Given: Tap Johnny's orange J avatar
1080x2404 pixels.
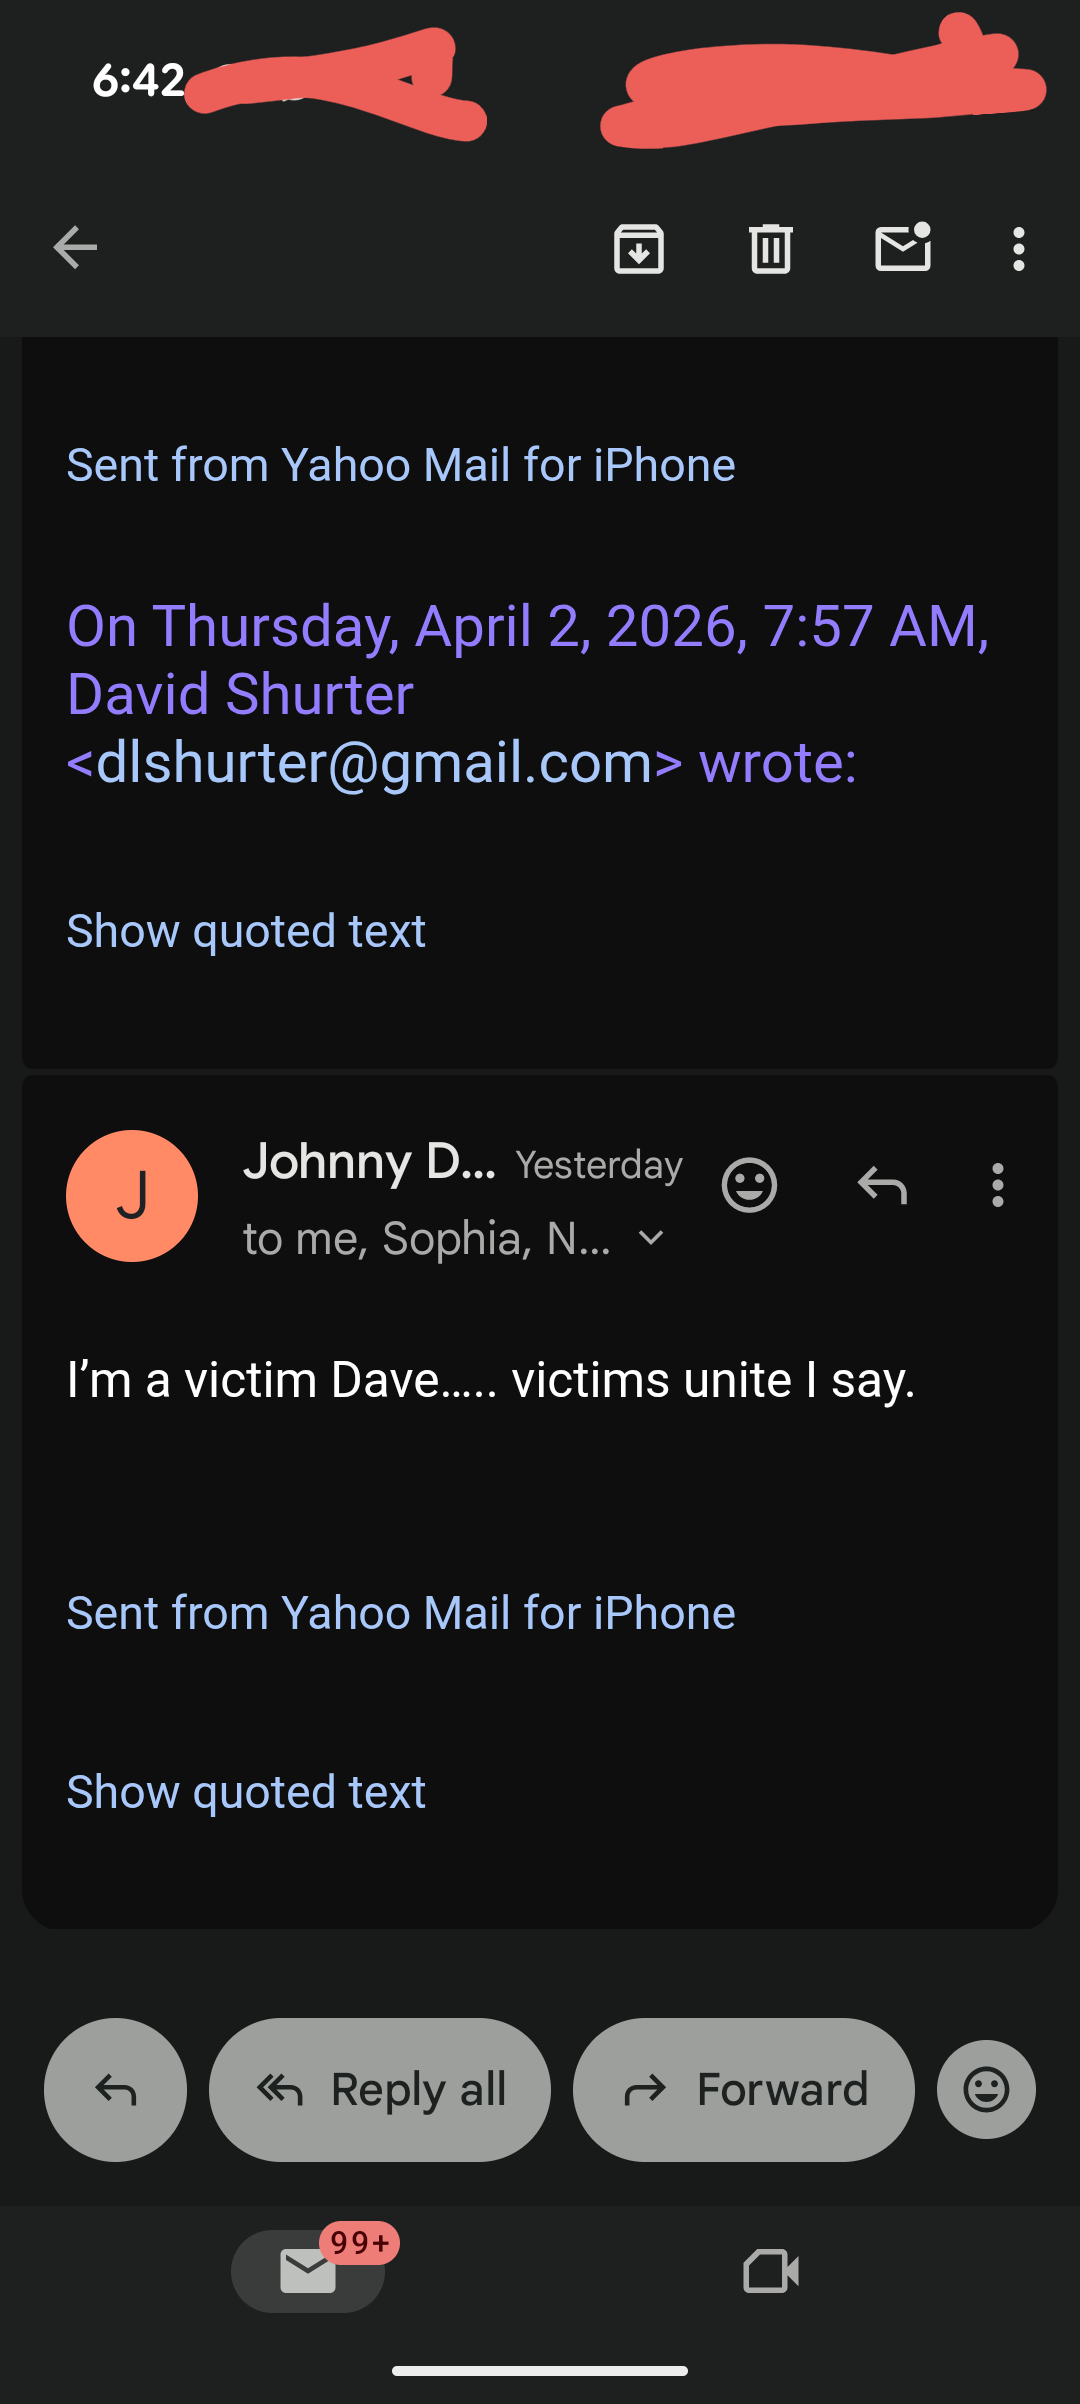Looking at the screenshot, I should pyautogui.click(x=132, y=1196).
